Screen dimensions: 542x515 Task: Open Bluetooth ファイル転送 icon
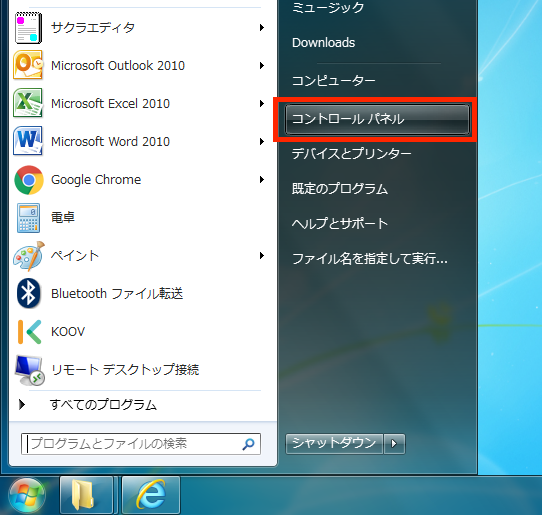29,293
